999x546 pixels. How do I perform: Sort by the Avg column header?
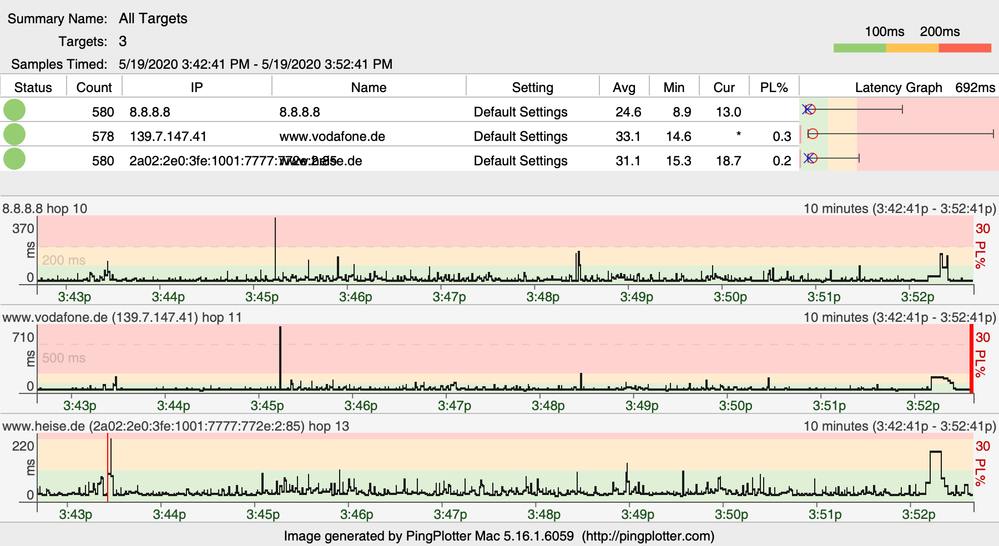pyautogui.click(x=624, y=87)
